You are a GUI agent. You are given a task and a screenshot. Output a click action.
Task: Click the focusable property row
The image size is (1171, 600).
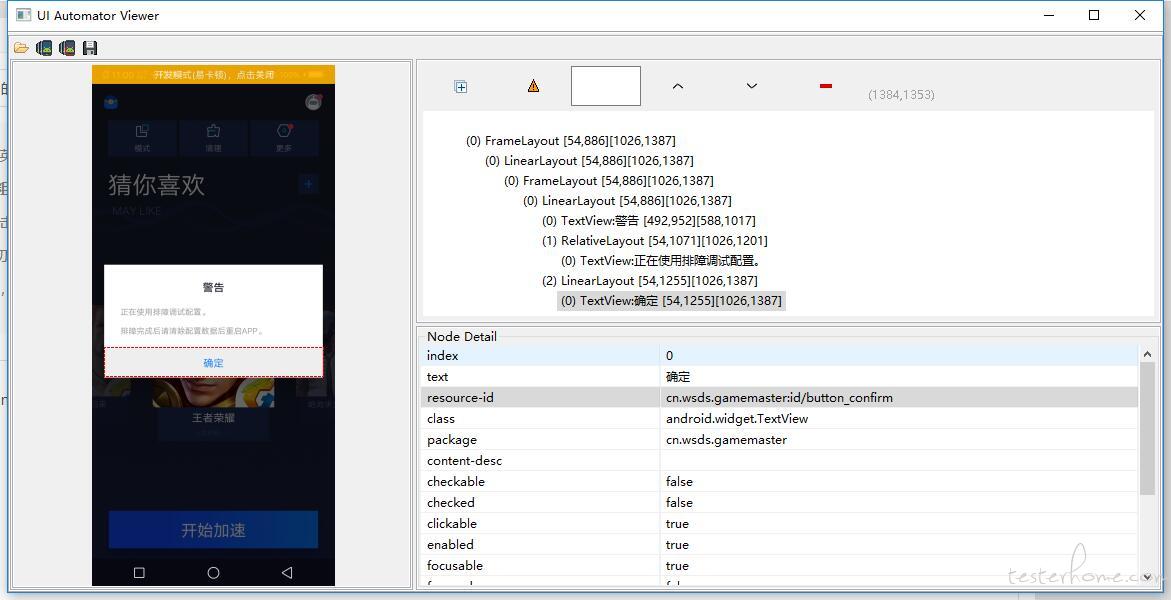(x=780, y=565)
